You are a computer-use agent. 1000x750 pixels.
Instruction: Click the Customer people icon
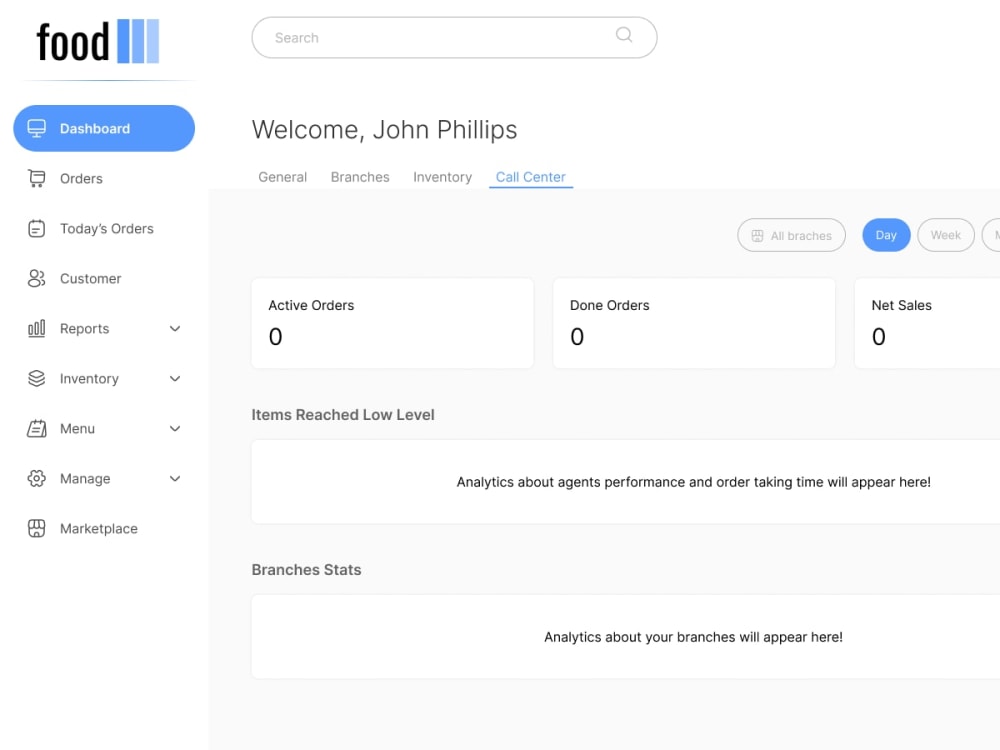pyautogui.click(x=37, y=278)
